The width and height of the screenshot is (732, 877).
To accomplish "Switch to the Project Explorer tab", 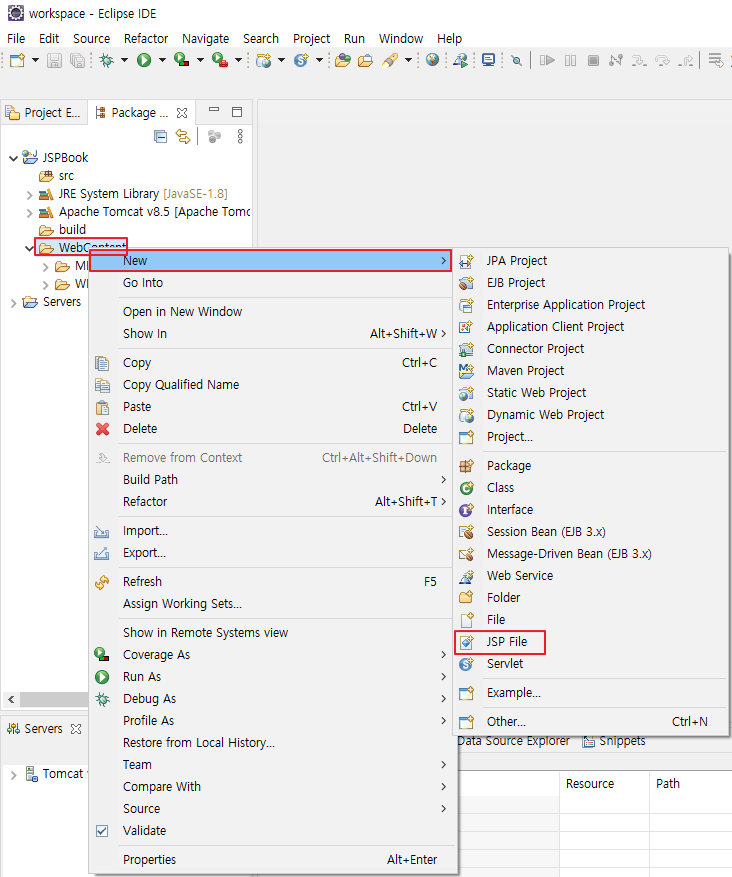I will tap(43, 113).
